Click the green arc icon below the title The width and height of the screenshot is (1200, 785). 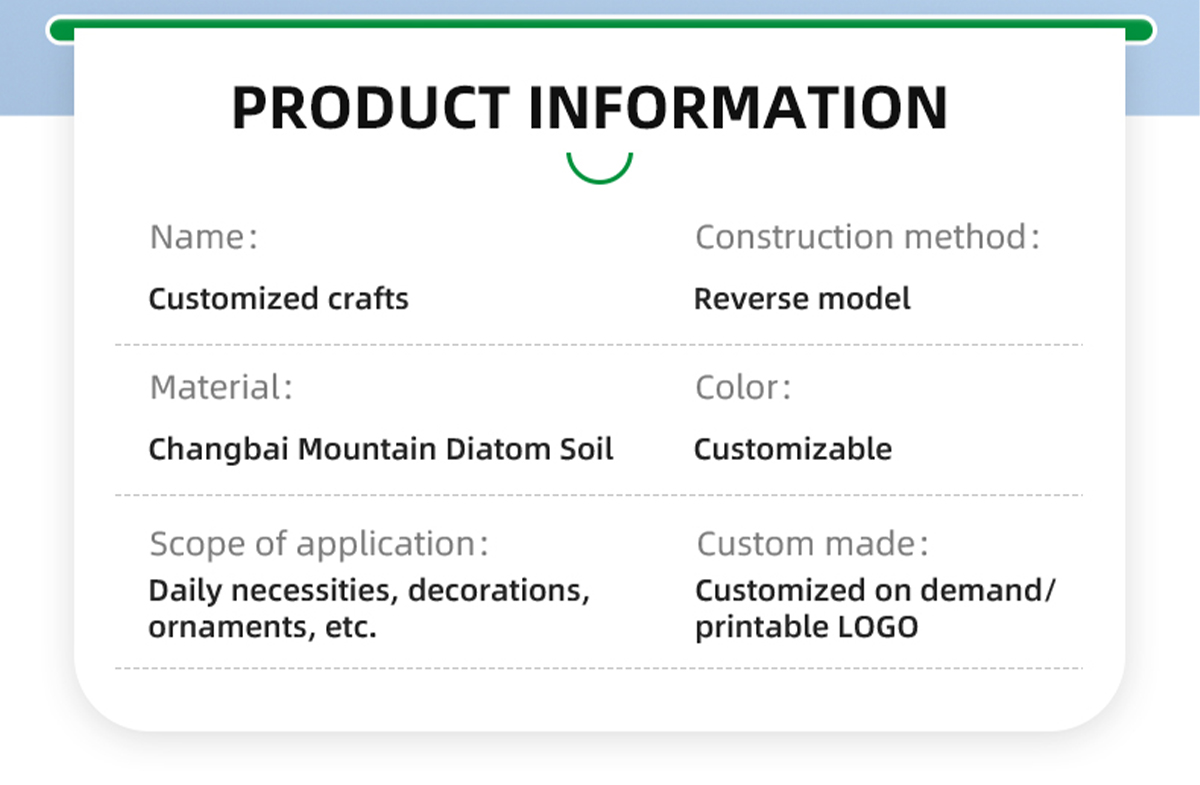(x=600, y=172)
